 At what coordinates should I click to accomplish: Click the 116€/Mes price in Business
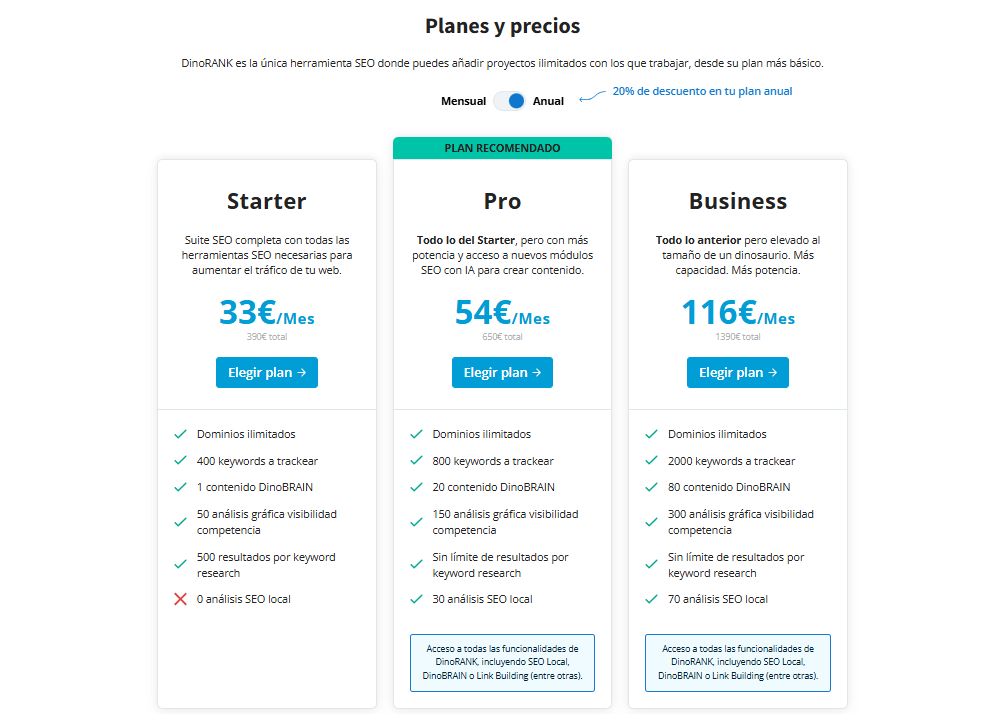pos(737,316)
